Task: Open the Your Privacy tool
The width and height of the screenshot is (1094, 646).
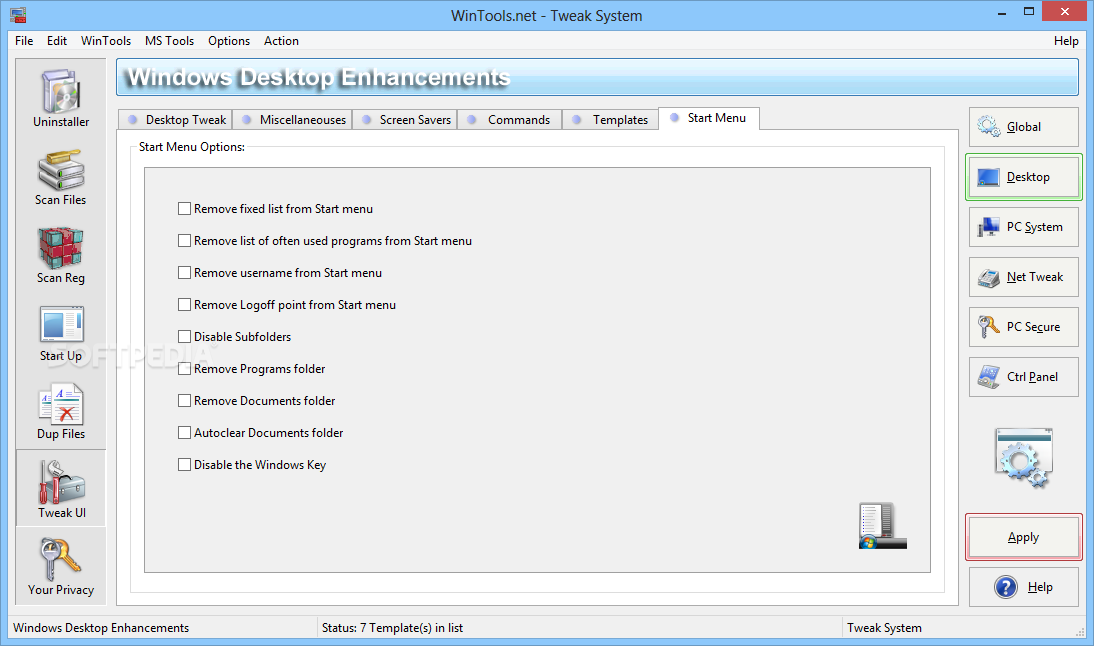Action: tap(61, 566)
